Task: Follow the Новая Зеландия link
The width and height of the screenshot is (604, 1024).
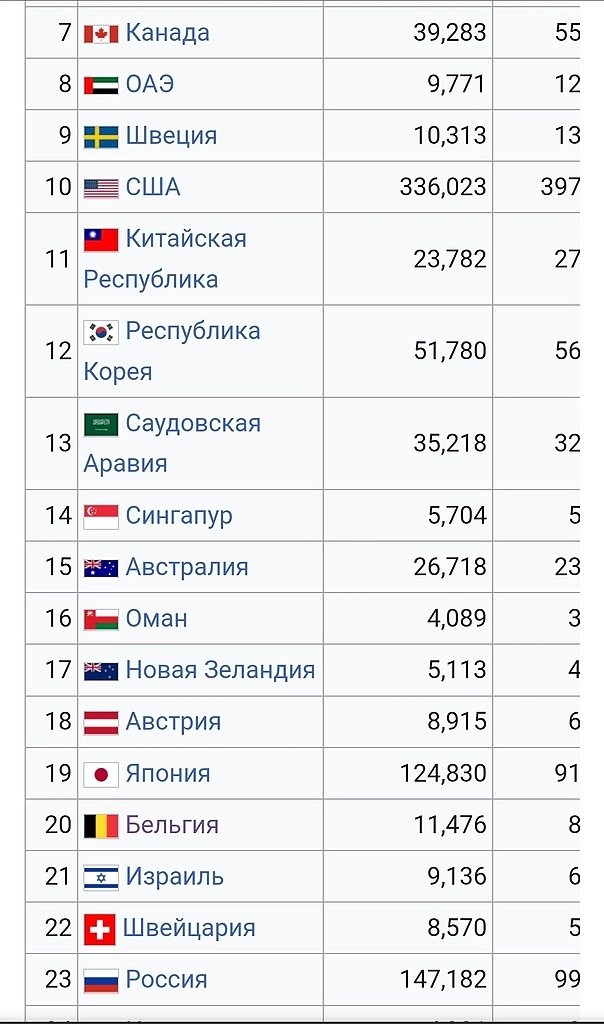Action: [220, 670]
